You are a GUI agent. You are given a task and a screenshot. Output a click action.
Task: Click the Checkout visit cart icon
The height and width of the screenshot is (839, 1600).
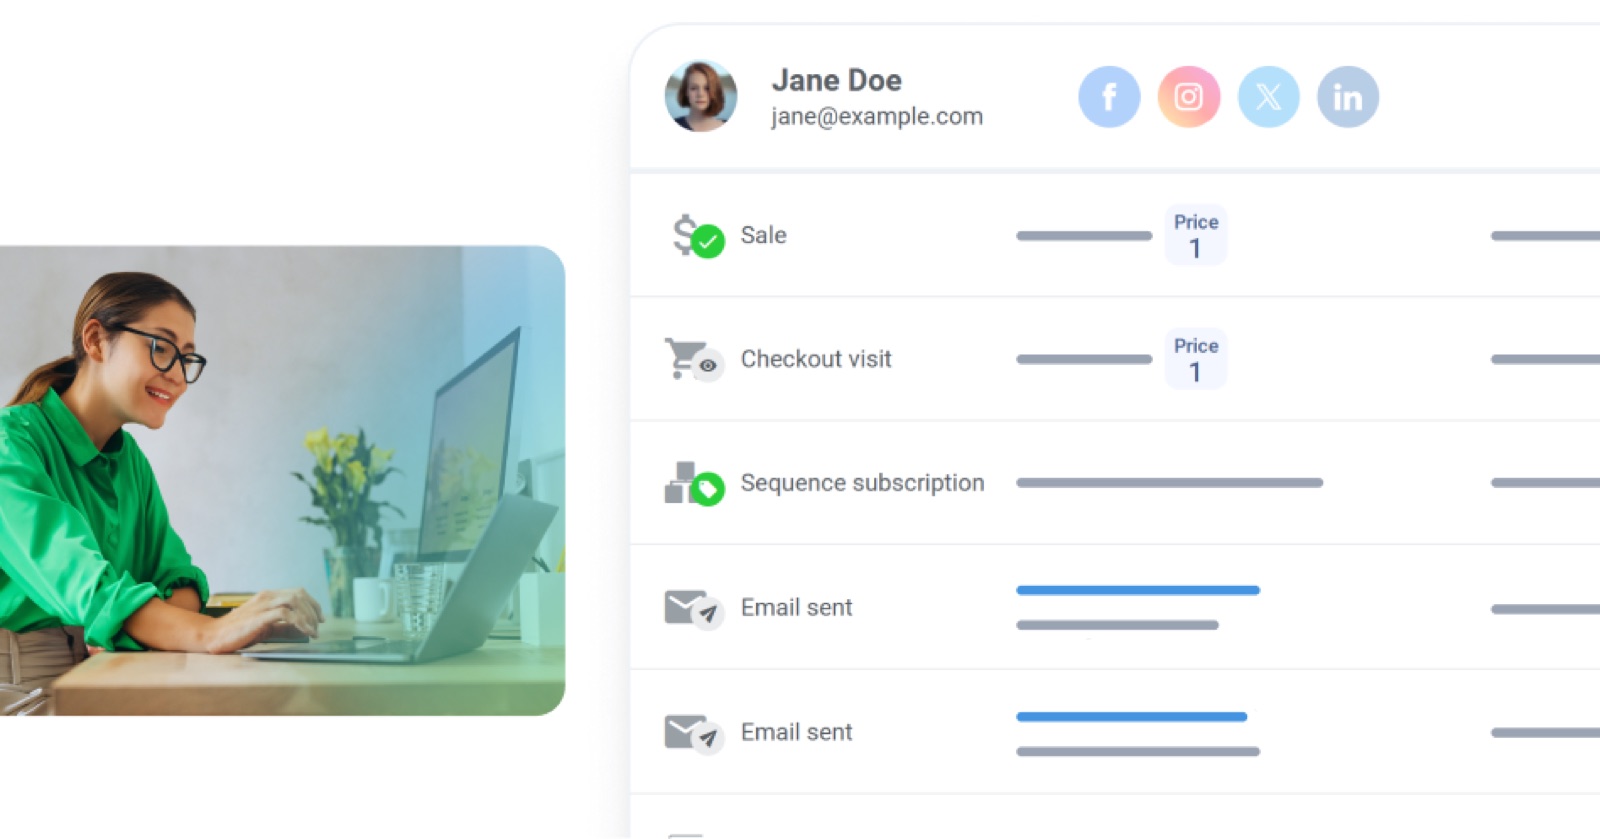[693, 359]
